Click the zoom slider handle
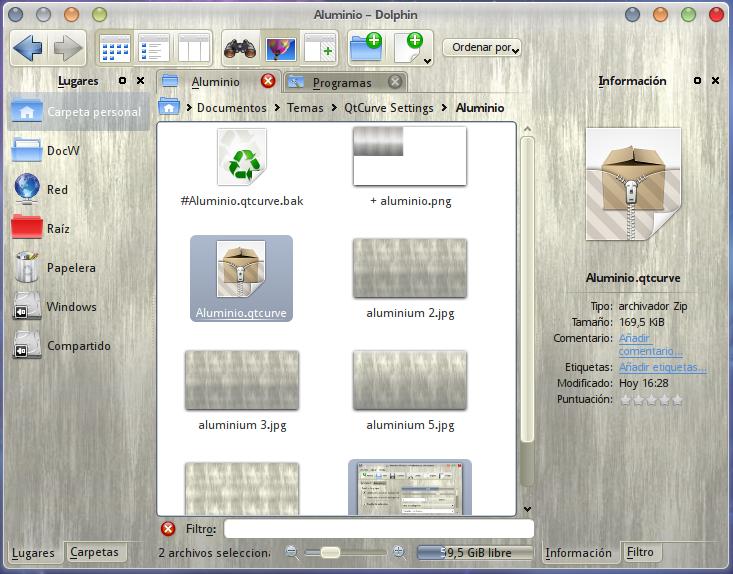This screenshot has width=733, height=574. tap(331, 552)
